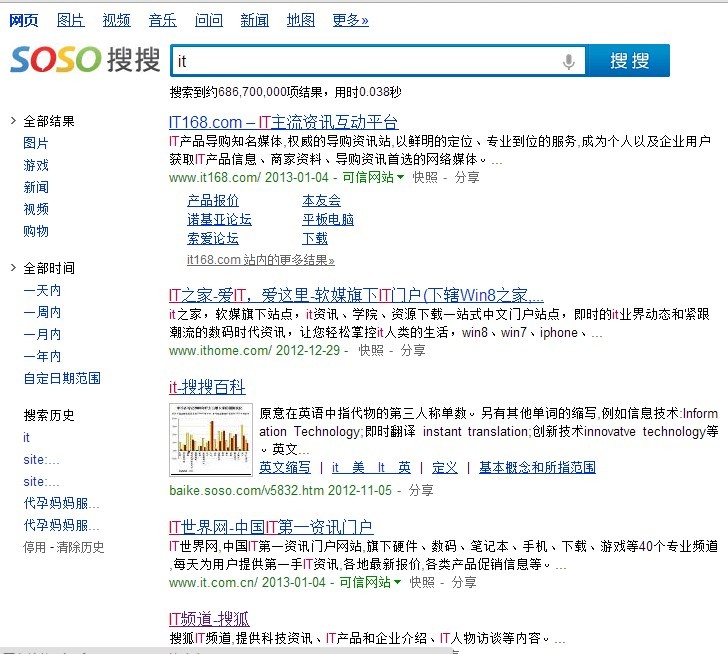Click inside the search input field
This screenshot has height=654, width=728.
365,62
